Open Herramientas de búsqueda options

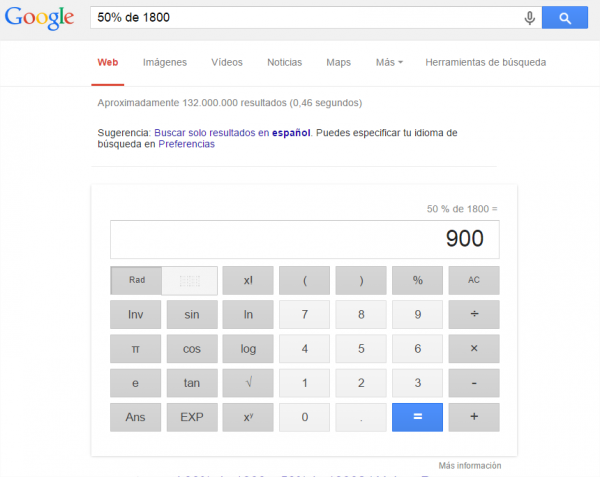485,62
